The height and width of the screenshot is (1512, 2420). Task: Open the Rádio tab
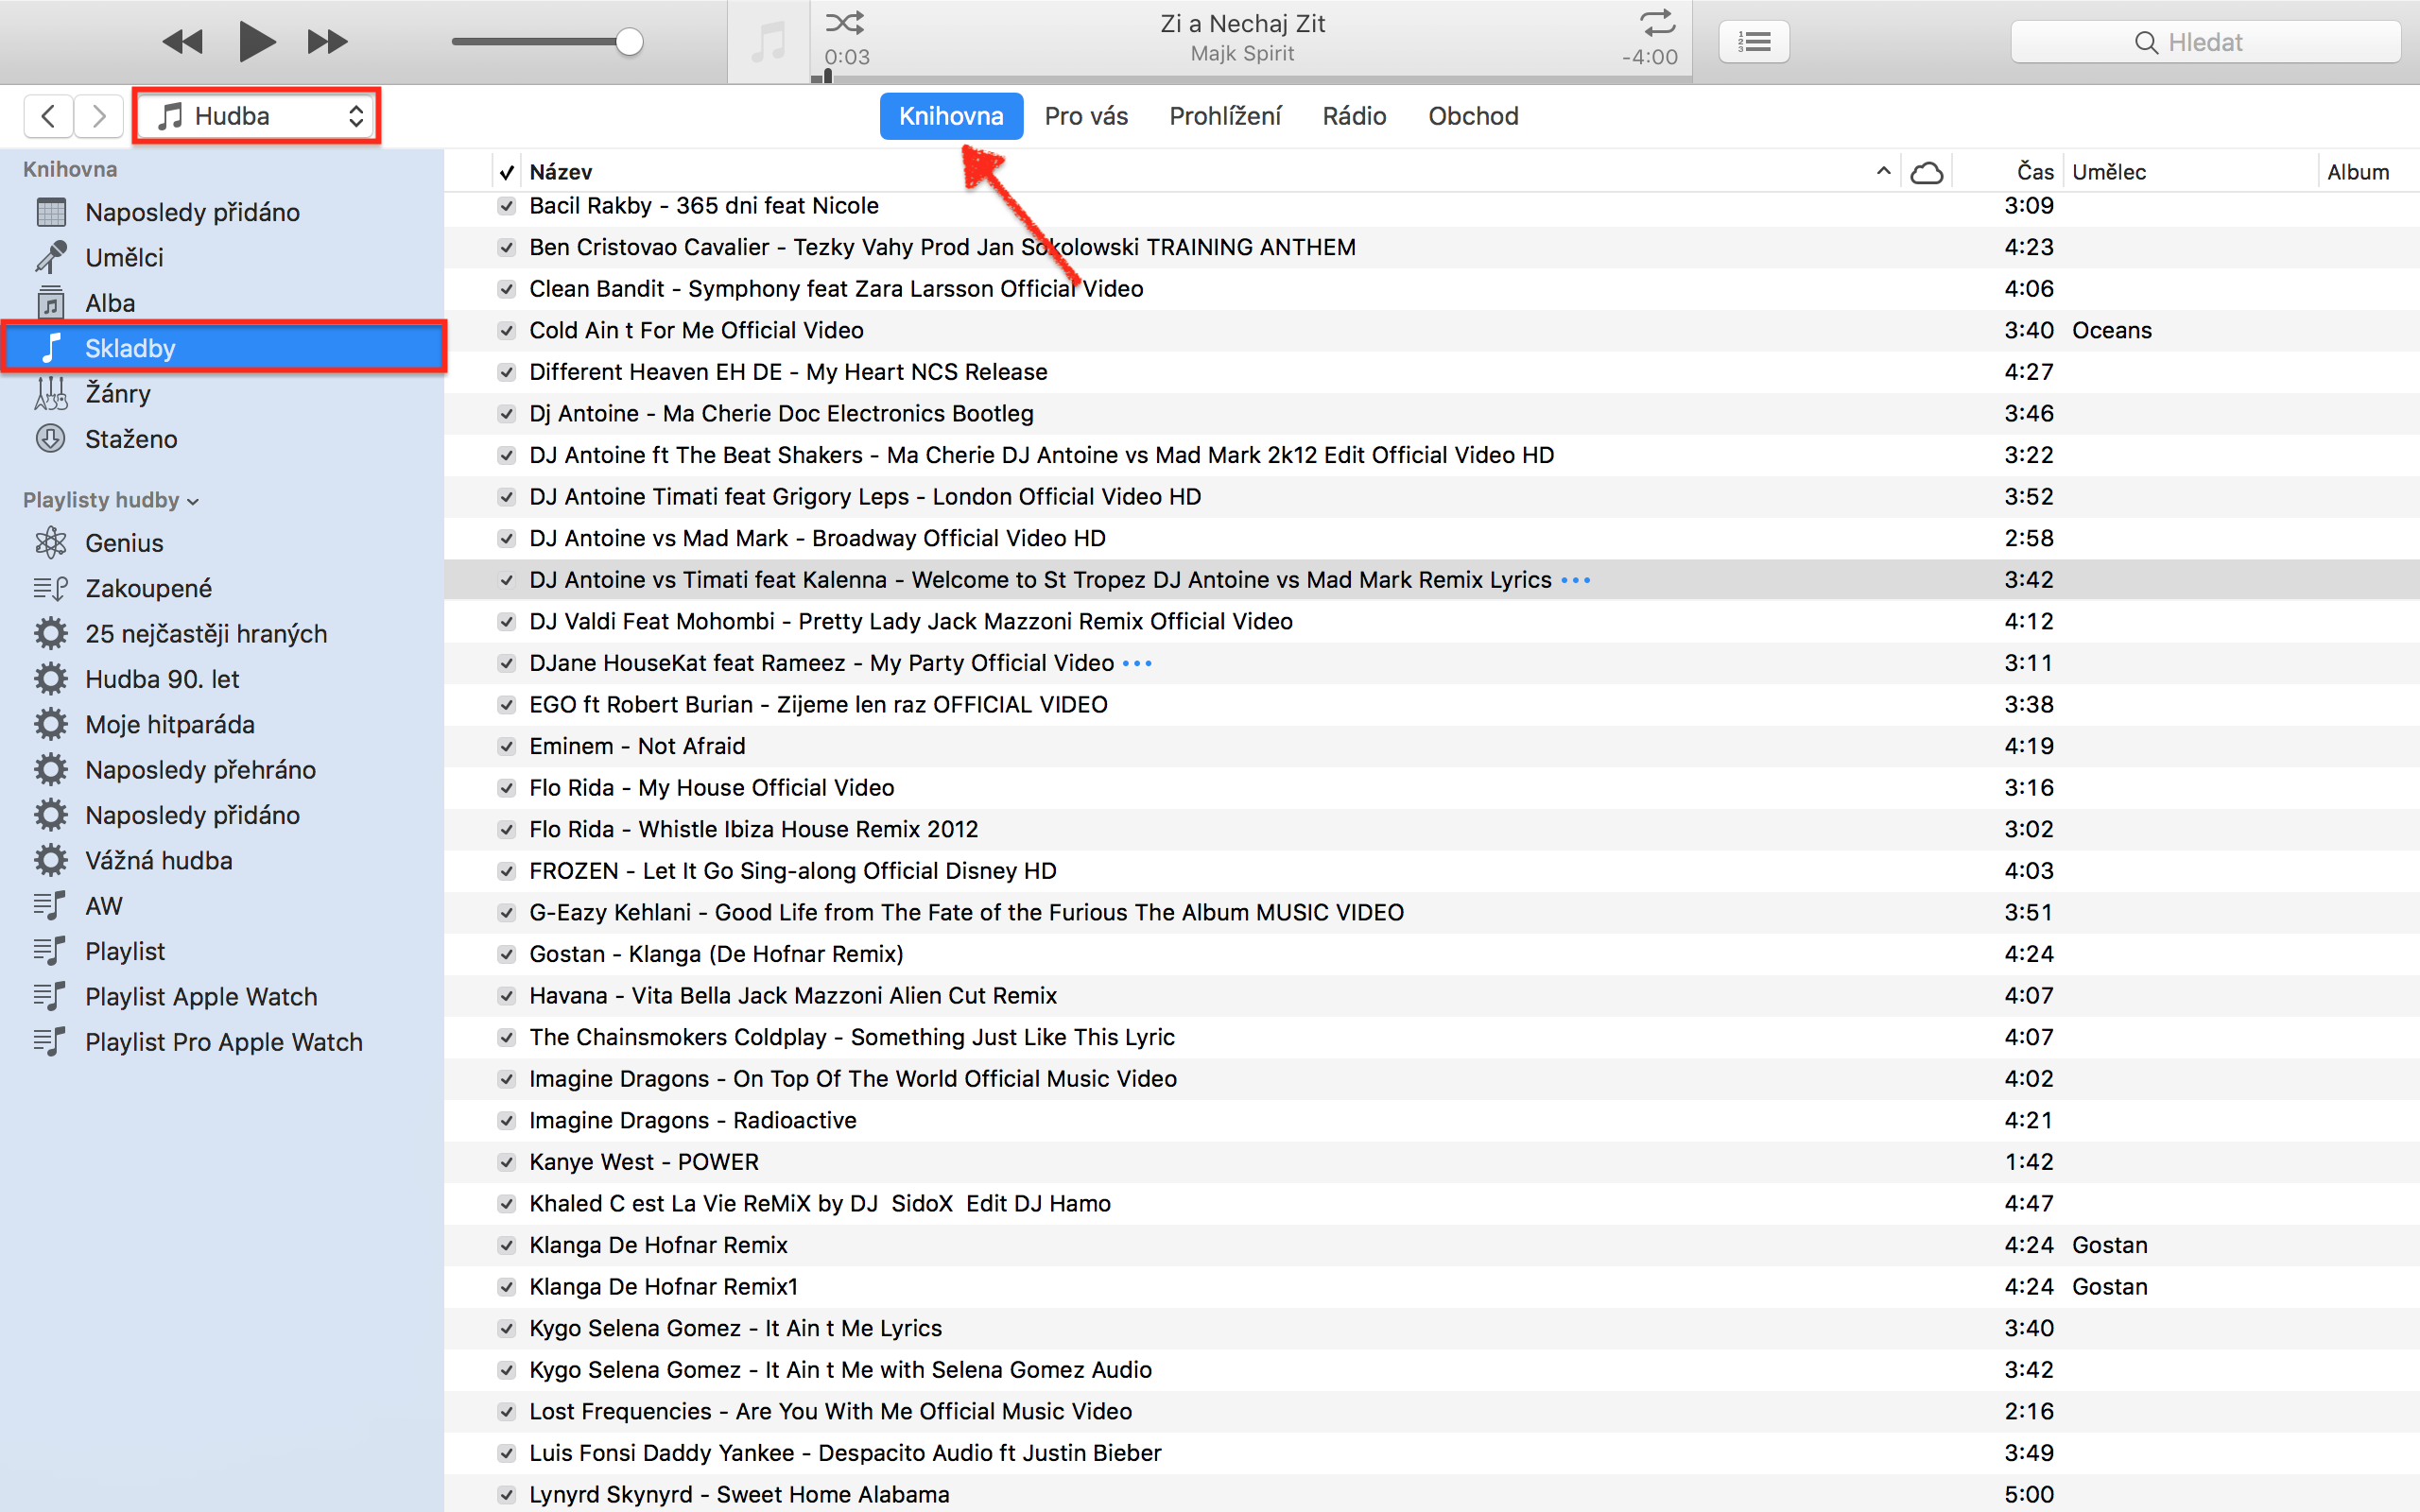click(x=1354, y=116)
